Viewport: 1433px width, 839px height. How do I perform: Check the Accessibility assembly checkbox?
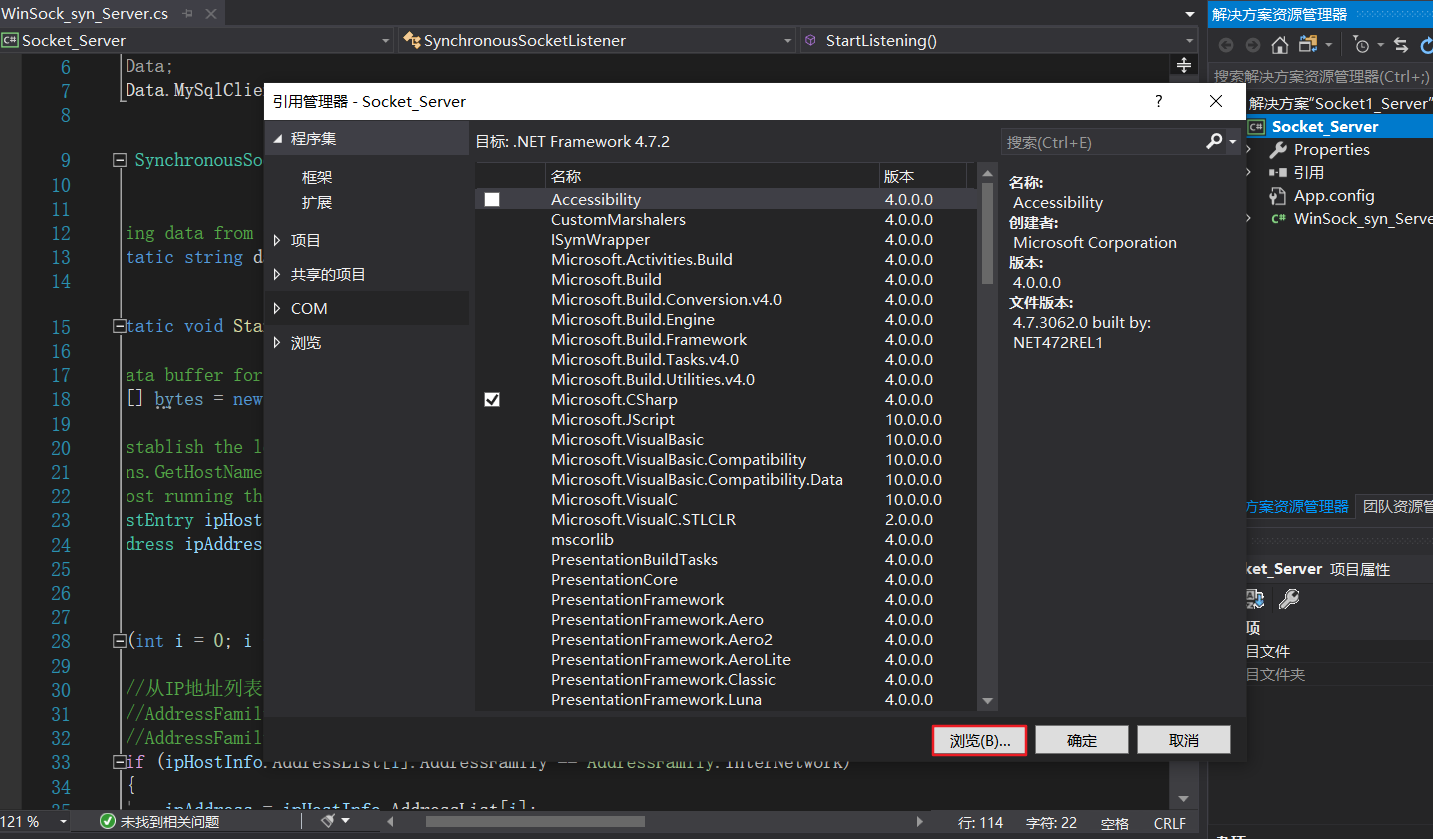coord(492,200)
